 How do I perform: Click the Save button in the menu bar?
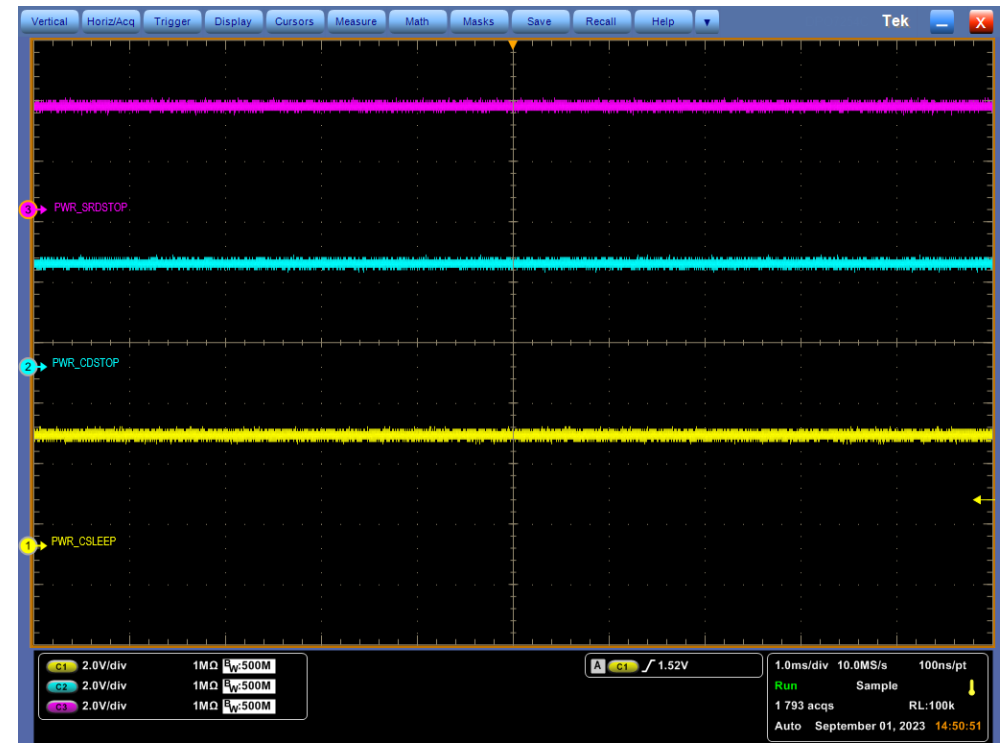[x=539, y=21]
